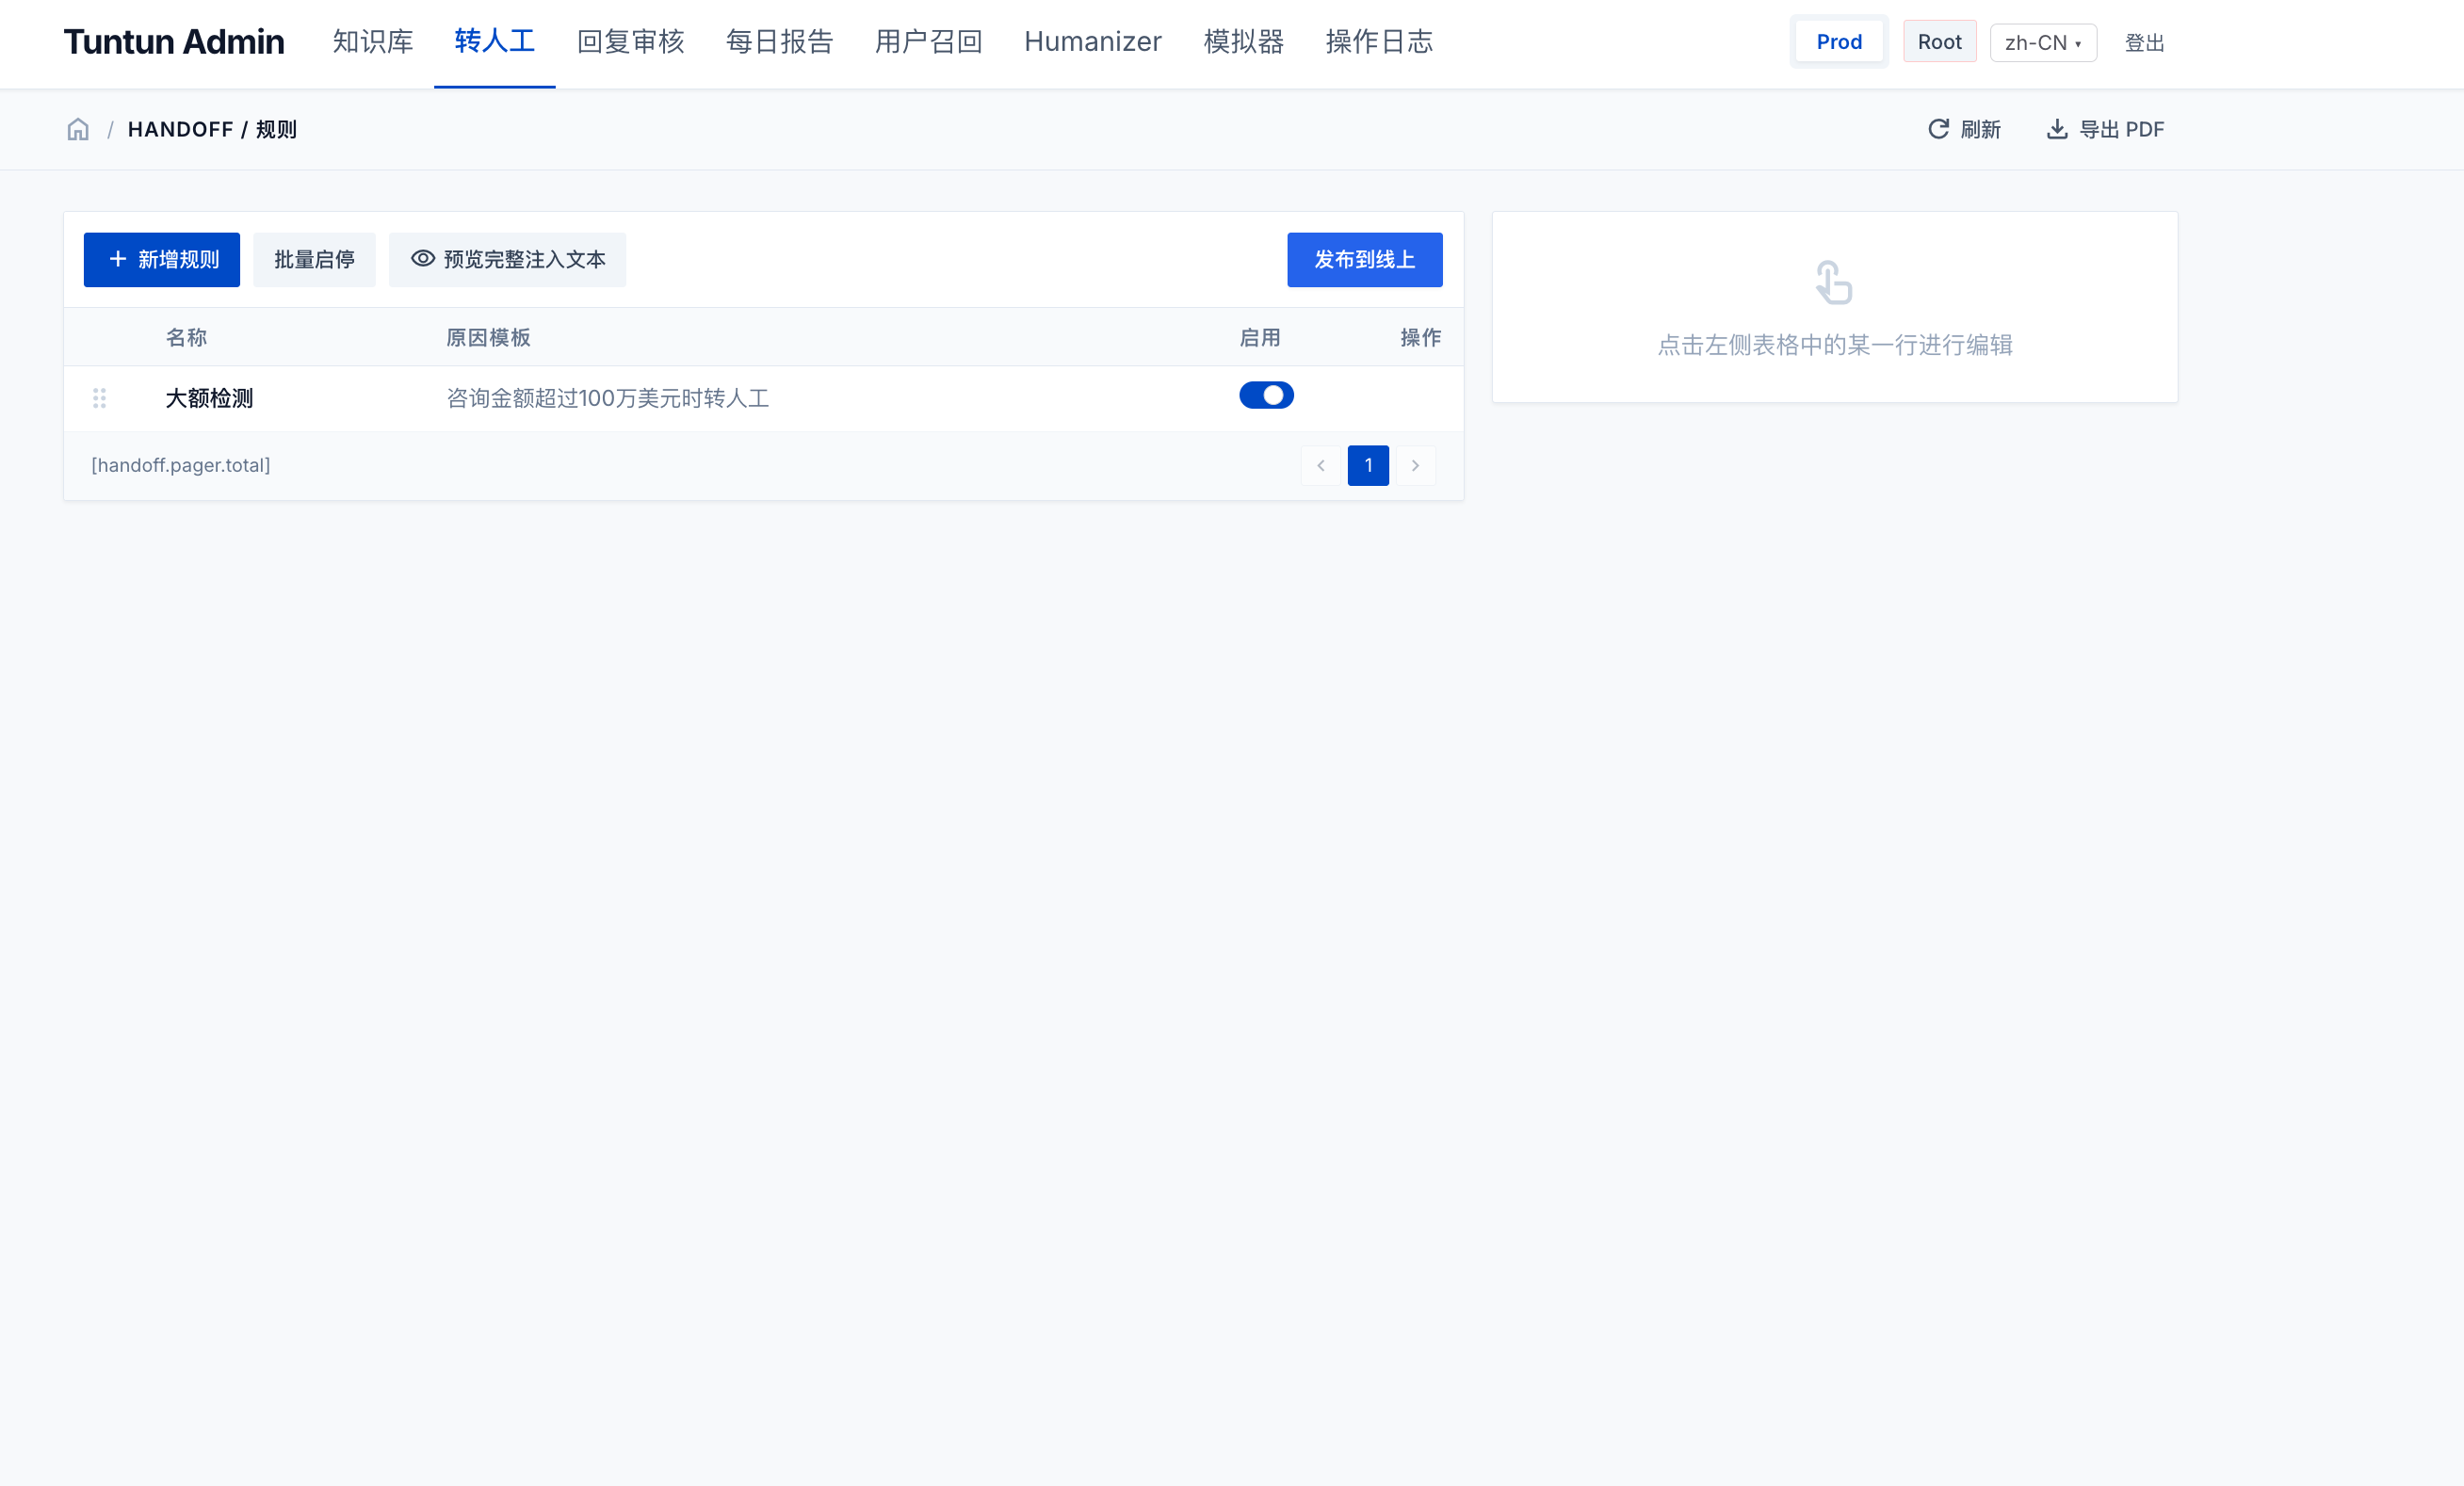This screenshot has height=1486, width=2464.
Task: Click the Prod environment badge
Action: (x=1839, y=42)
